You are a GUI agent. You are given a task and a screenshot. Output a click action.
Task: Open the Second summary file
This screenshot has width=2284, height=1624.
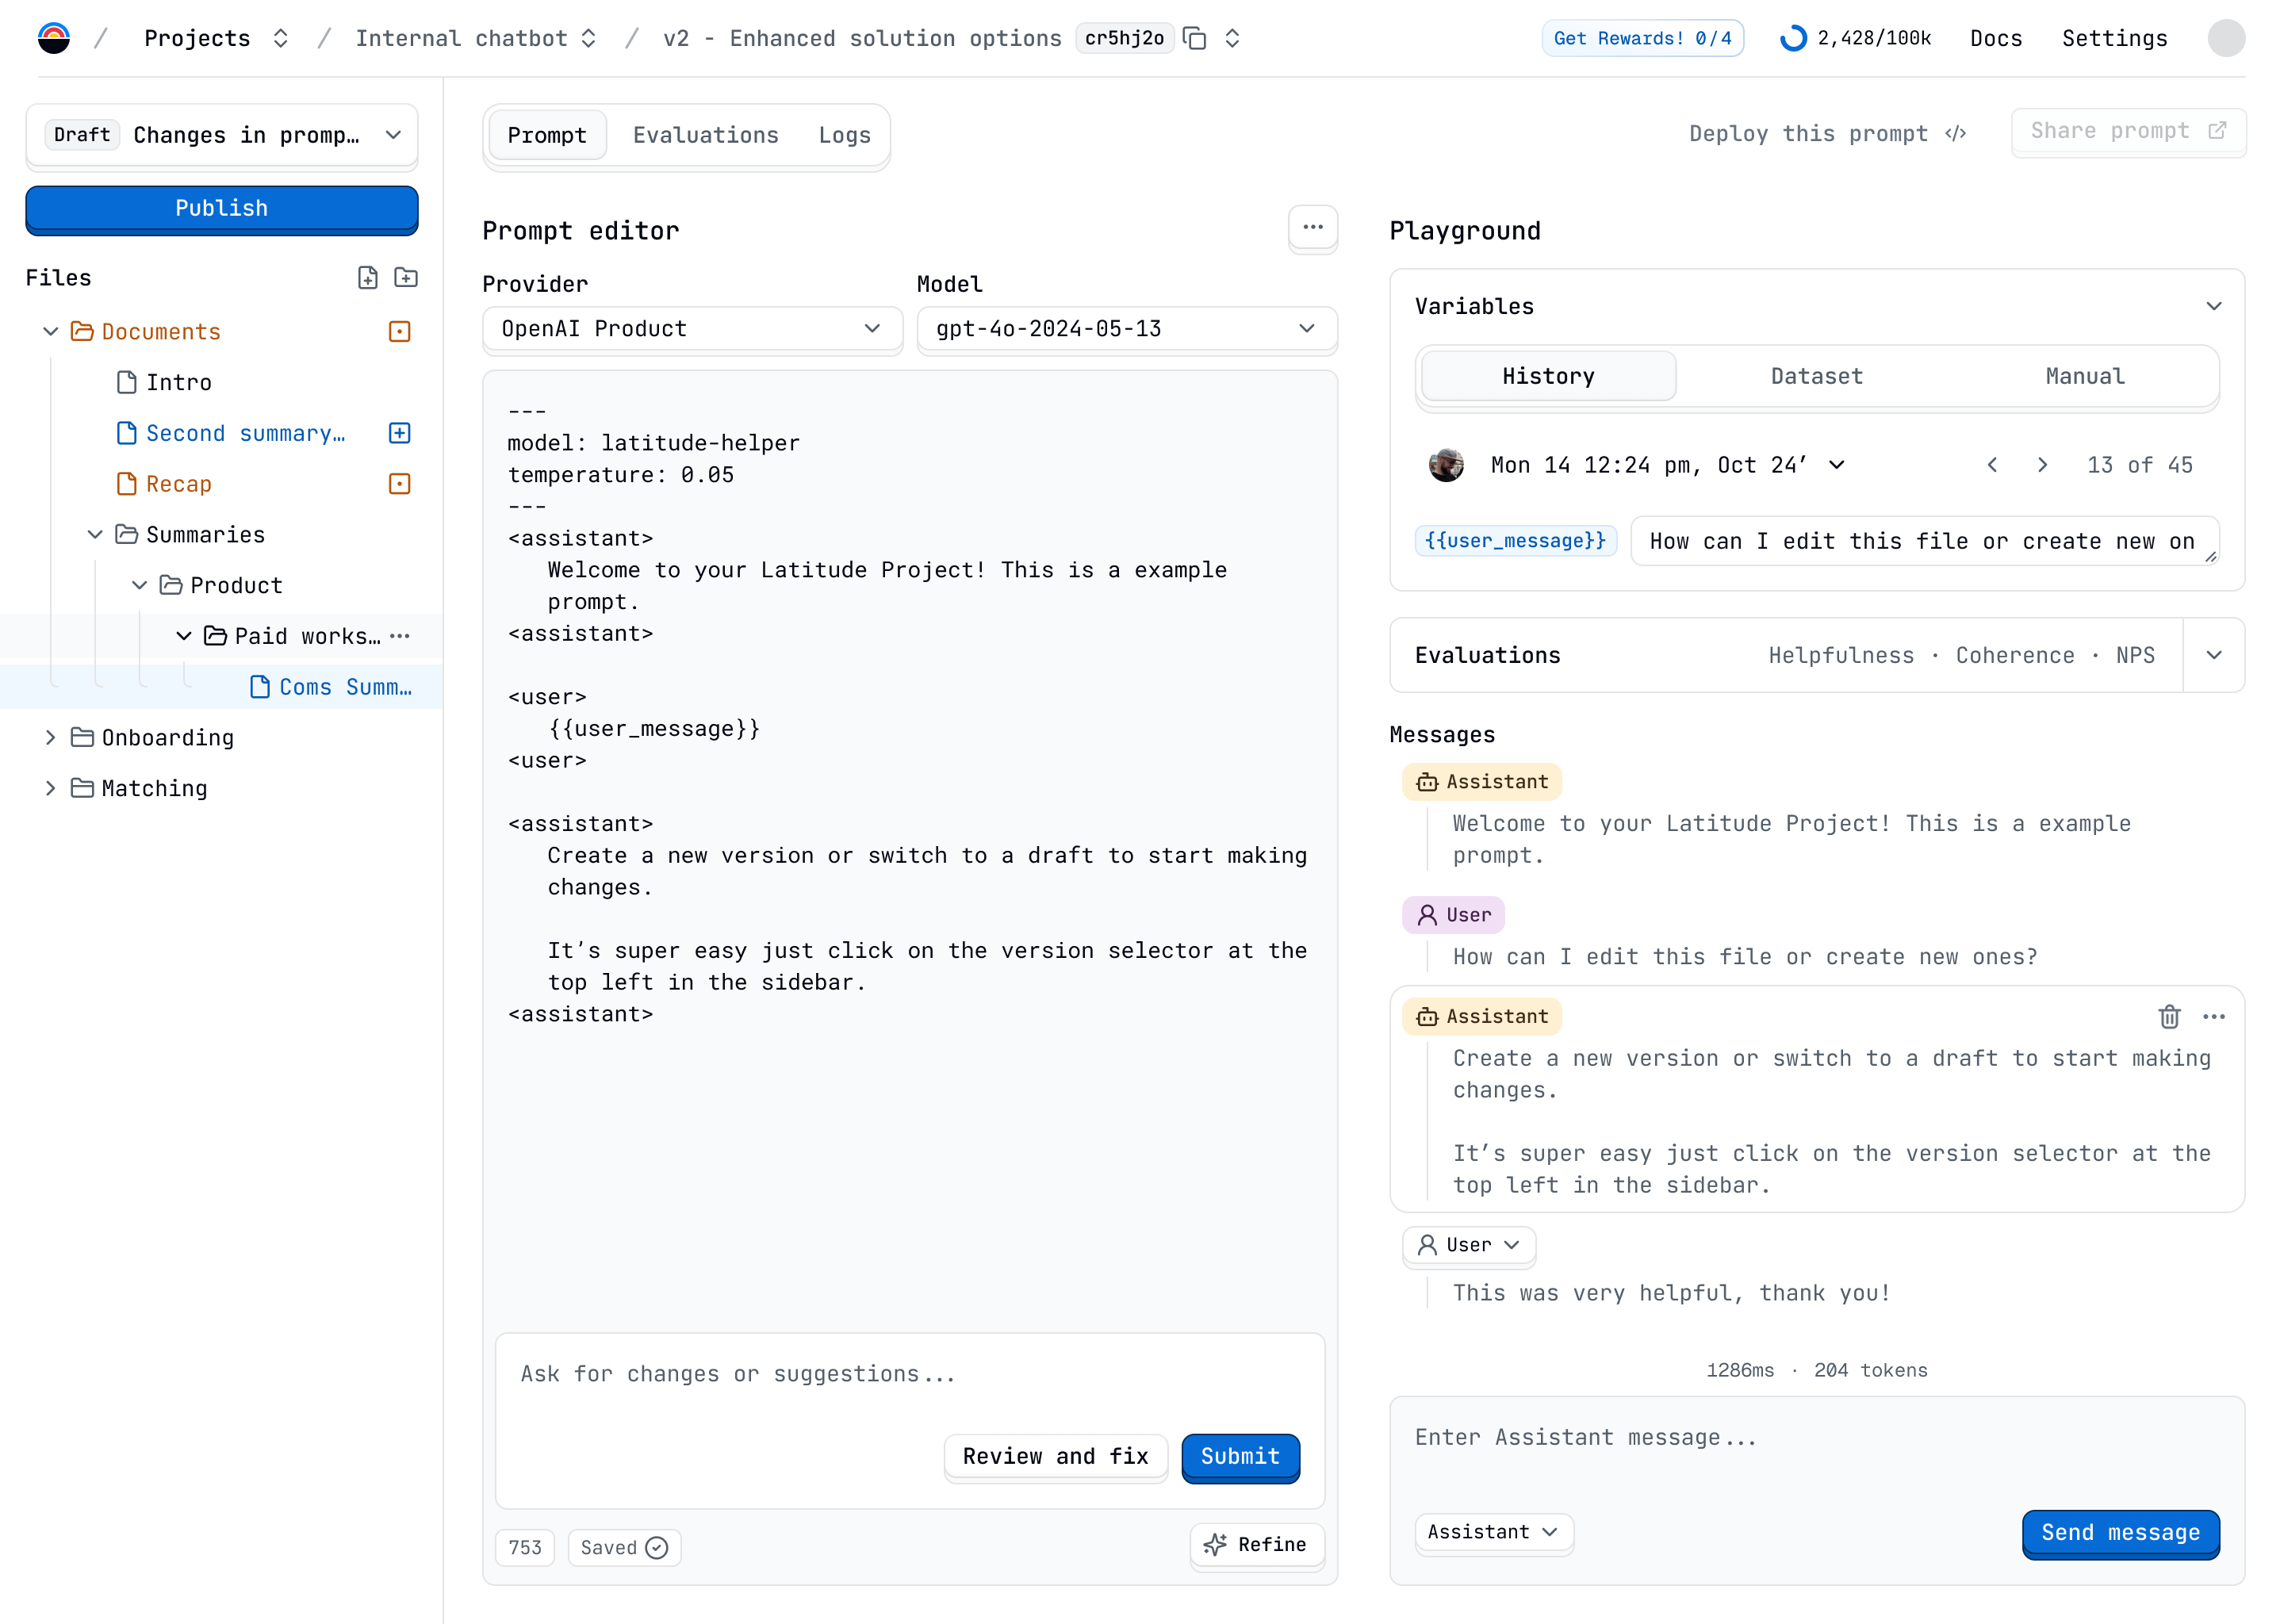pos(231,433)
